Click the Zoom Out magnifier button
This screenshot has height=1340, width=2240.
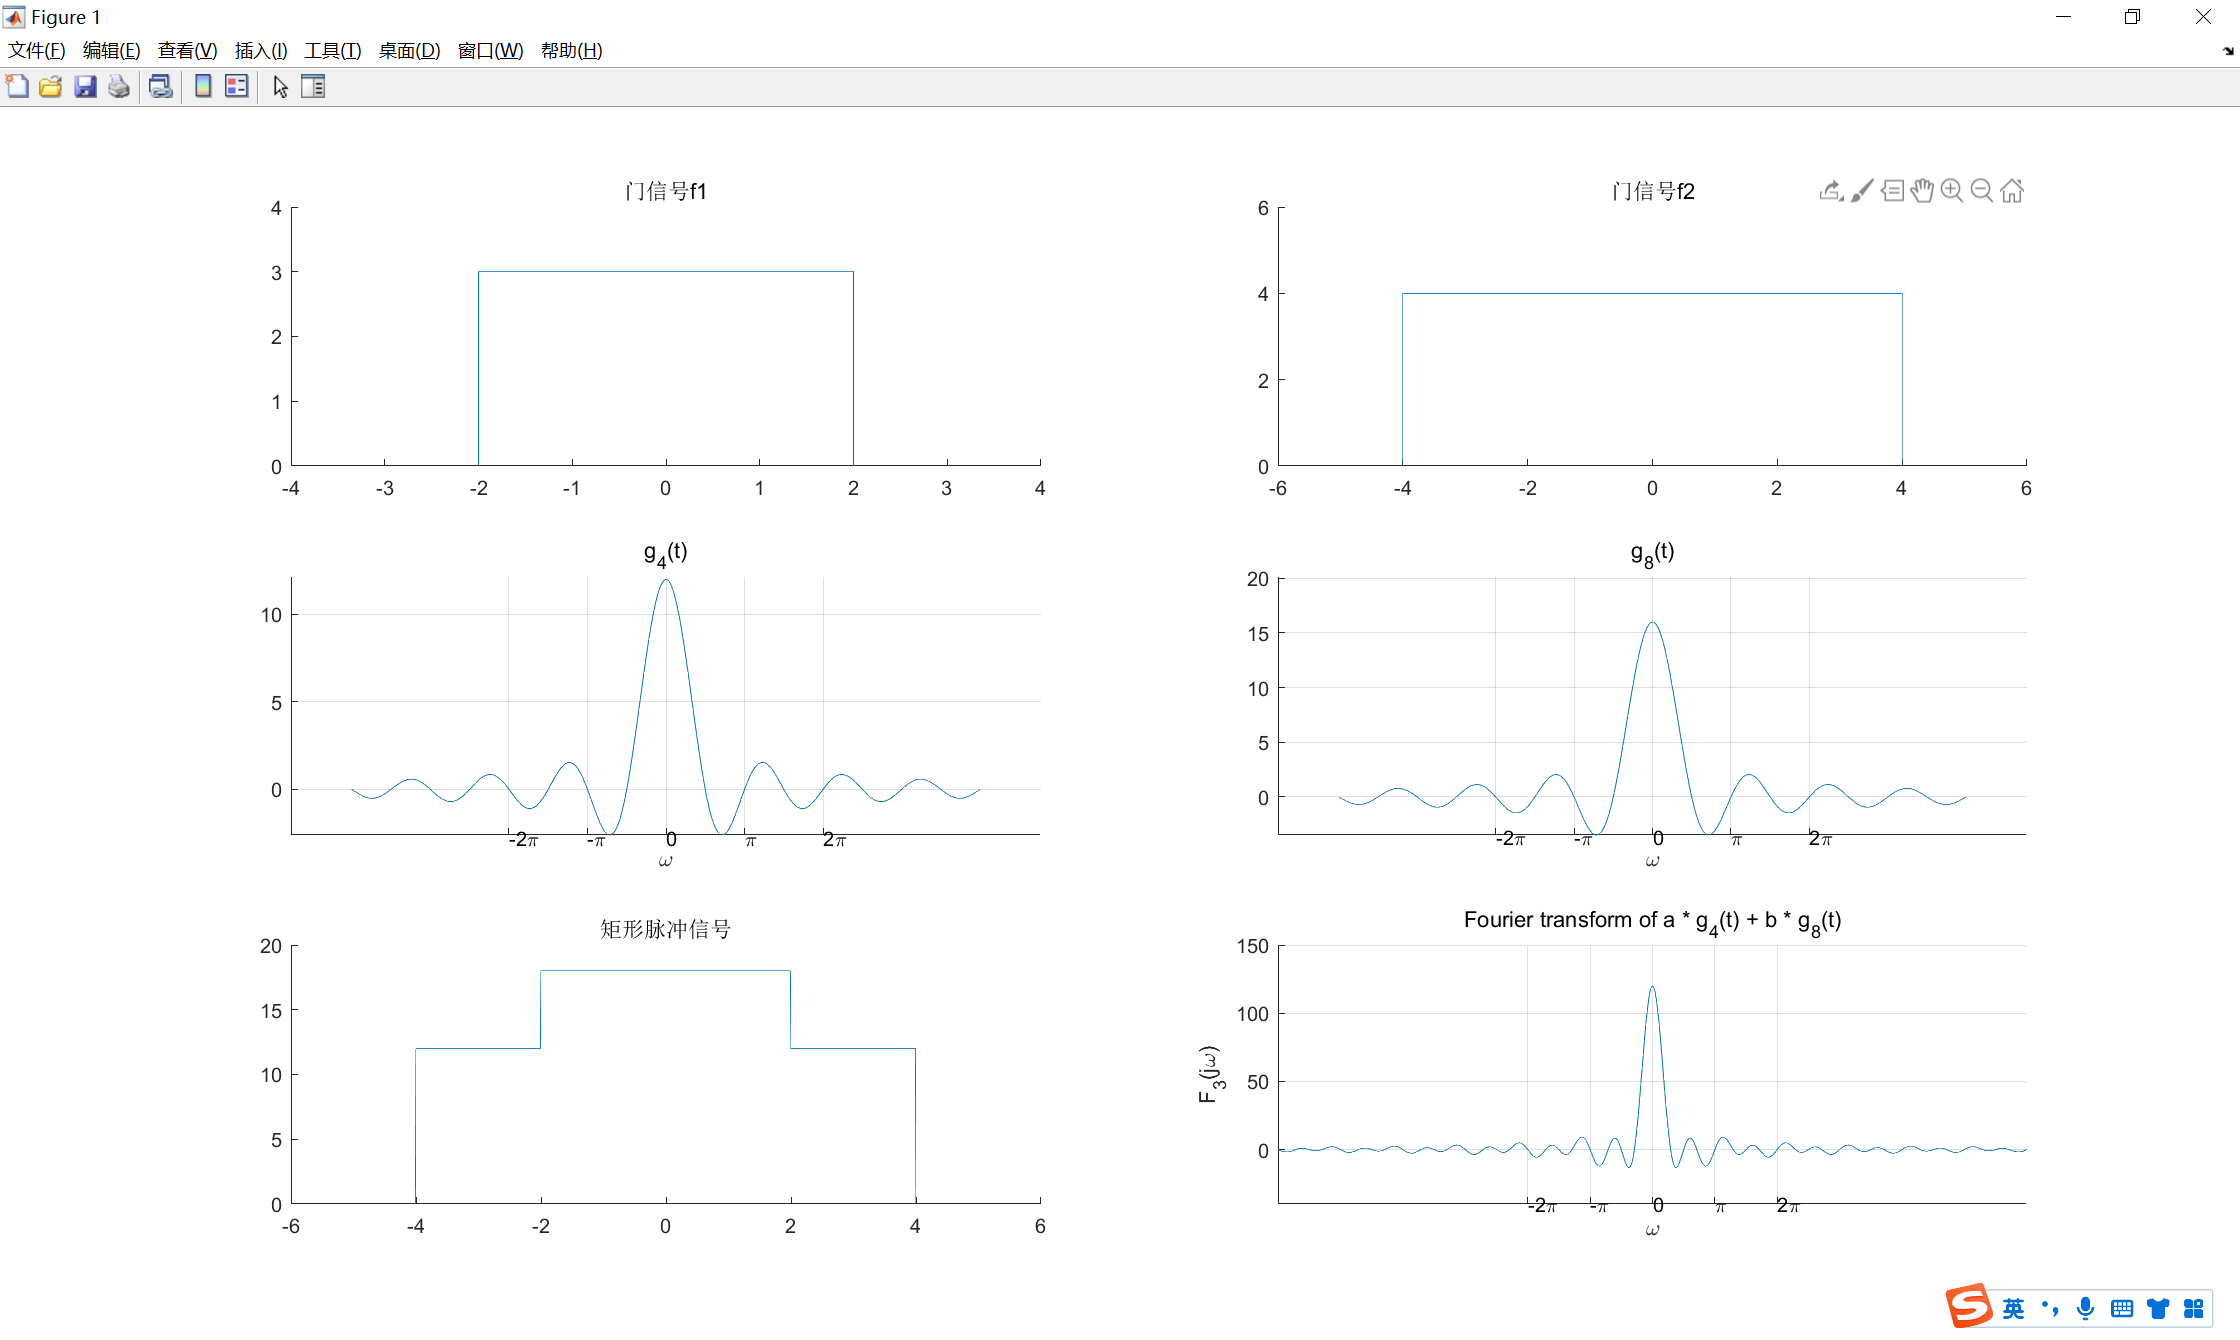(1981, 190)
